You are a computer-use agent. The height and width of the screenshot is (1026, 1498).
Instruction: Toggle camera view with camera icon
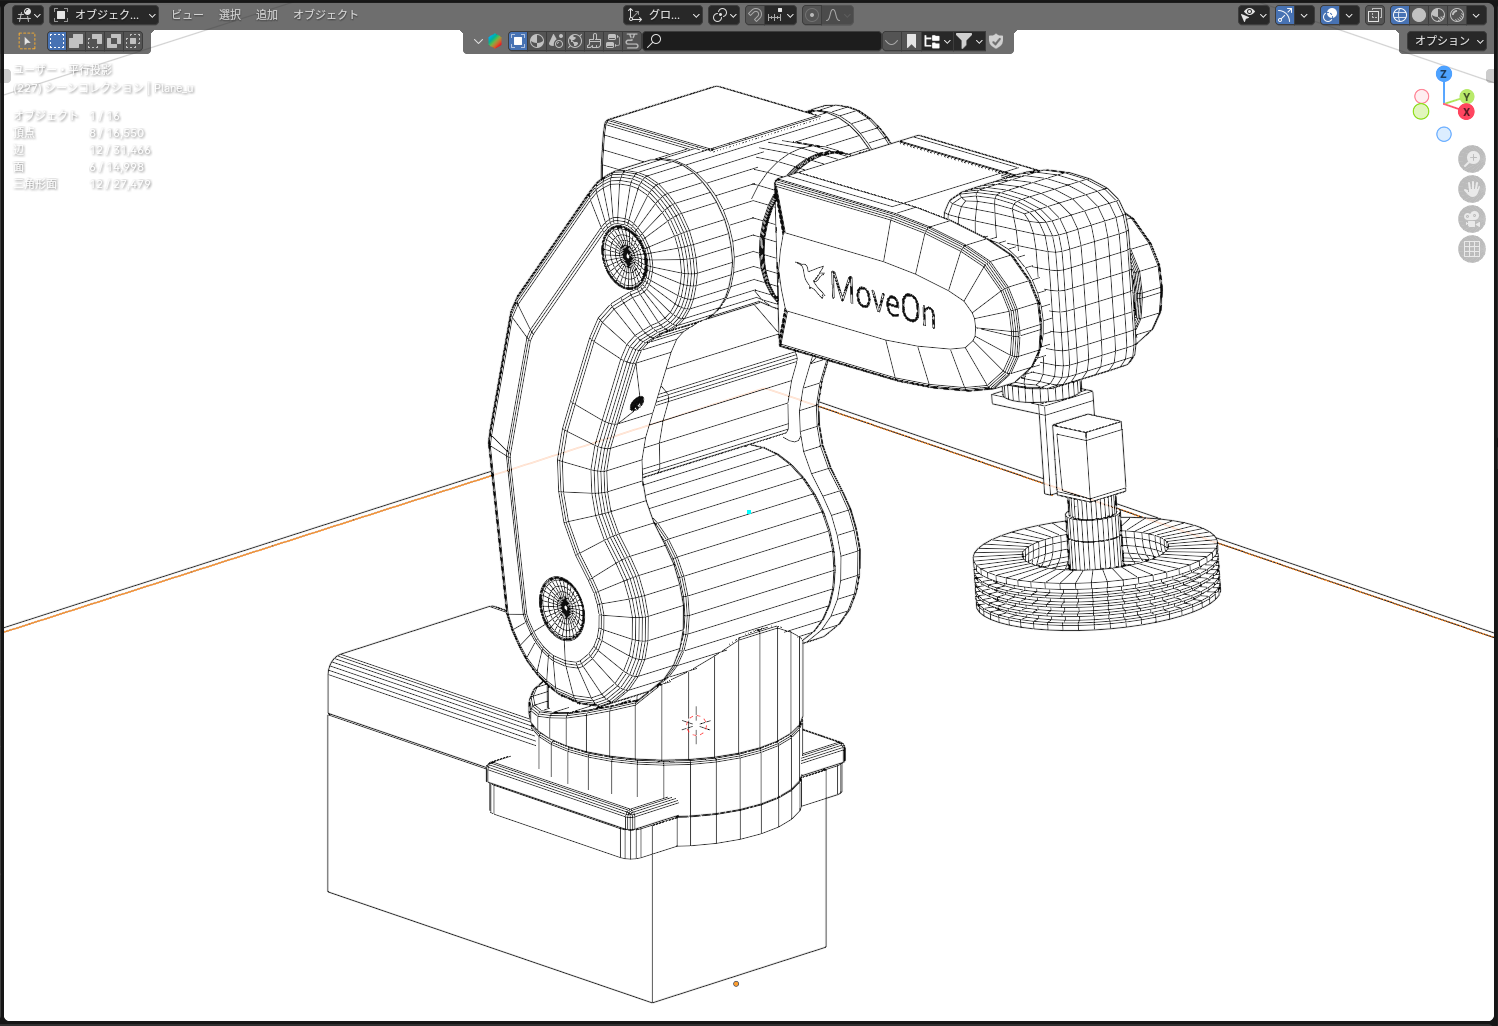pyautogui.click(x=1471, y=219)
